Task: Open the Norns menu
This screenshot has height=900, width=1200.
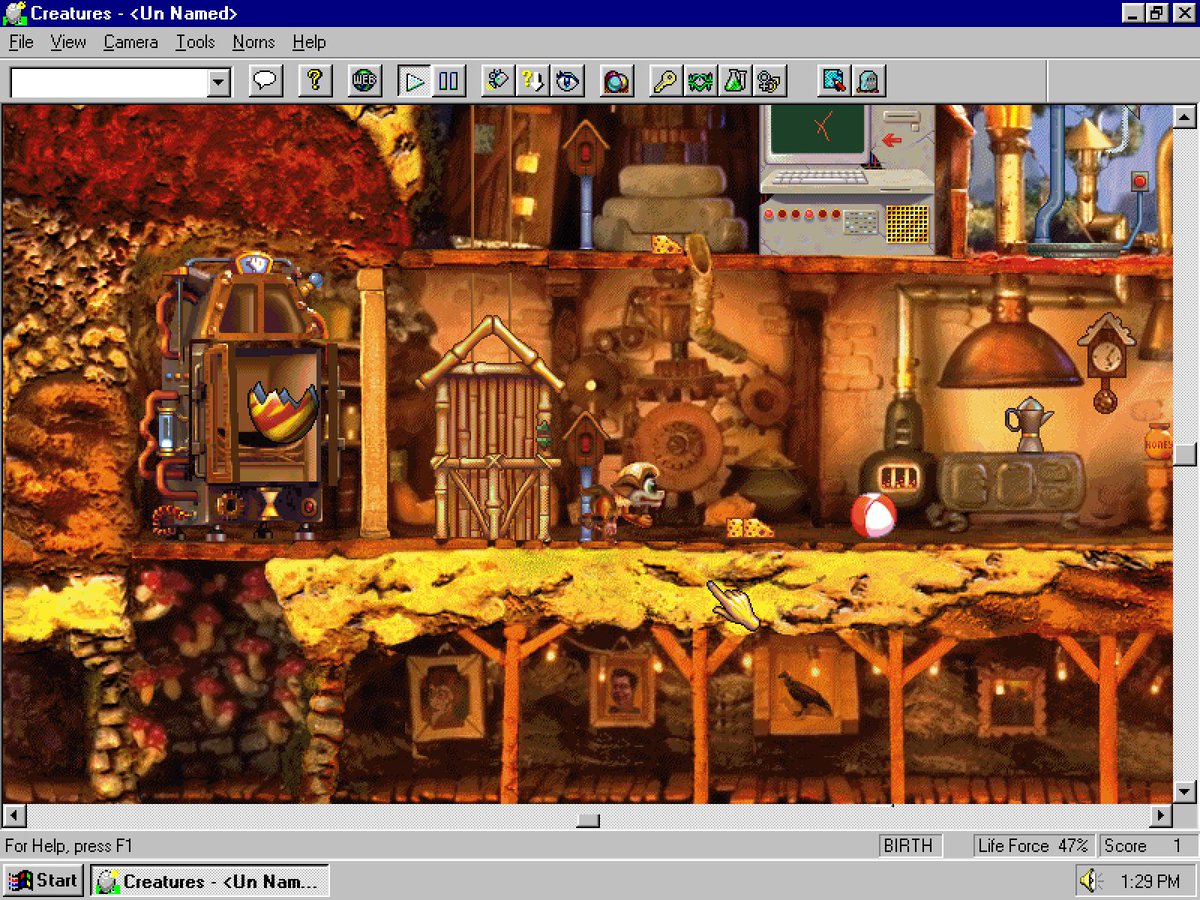Action: pos(254,42)
